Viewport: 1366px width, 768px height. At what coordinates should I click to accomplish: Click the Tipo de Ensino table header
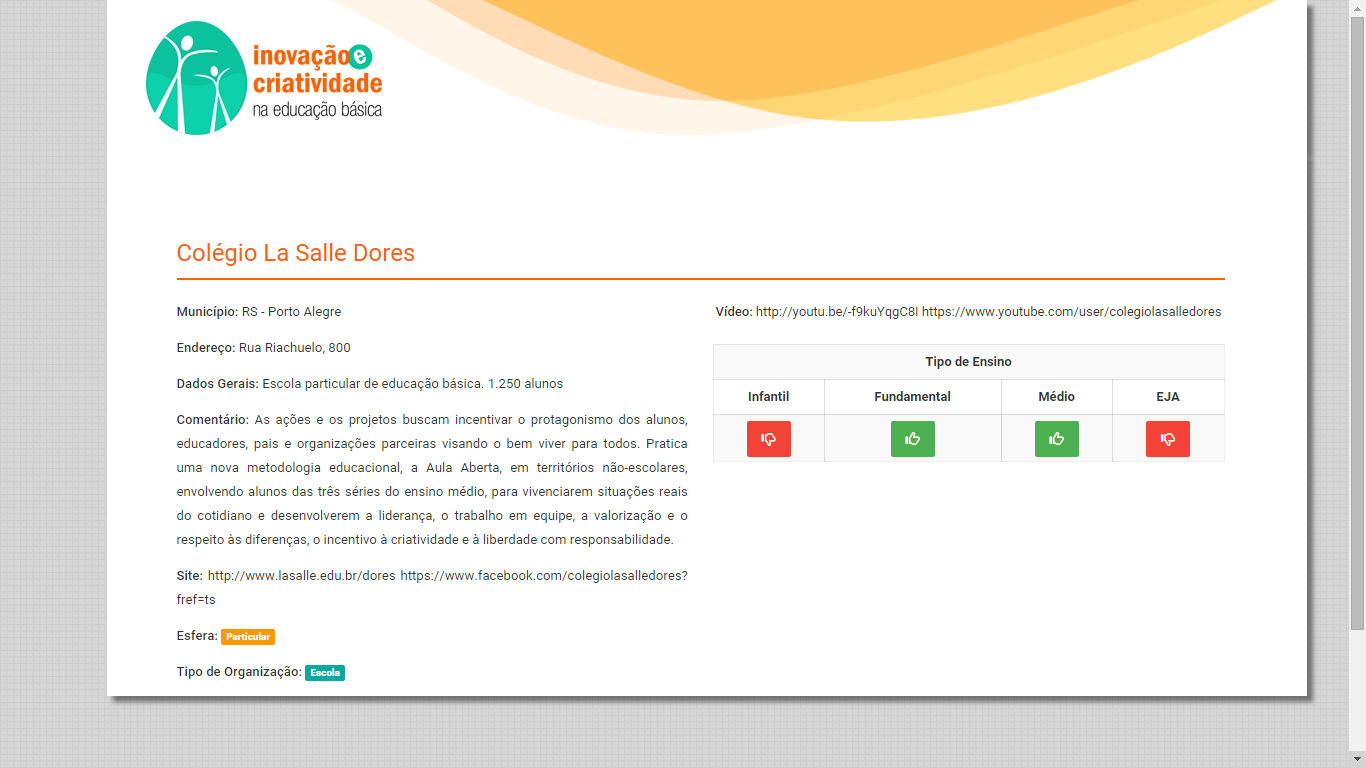pyautogui.click(x=968, y=362)
